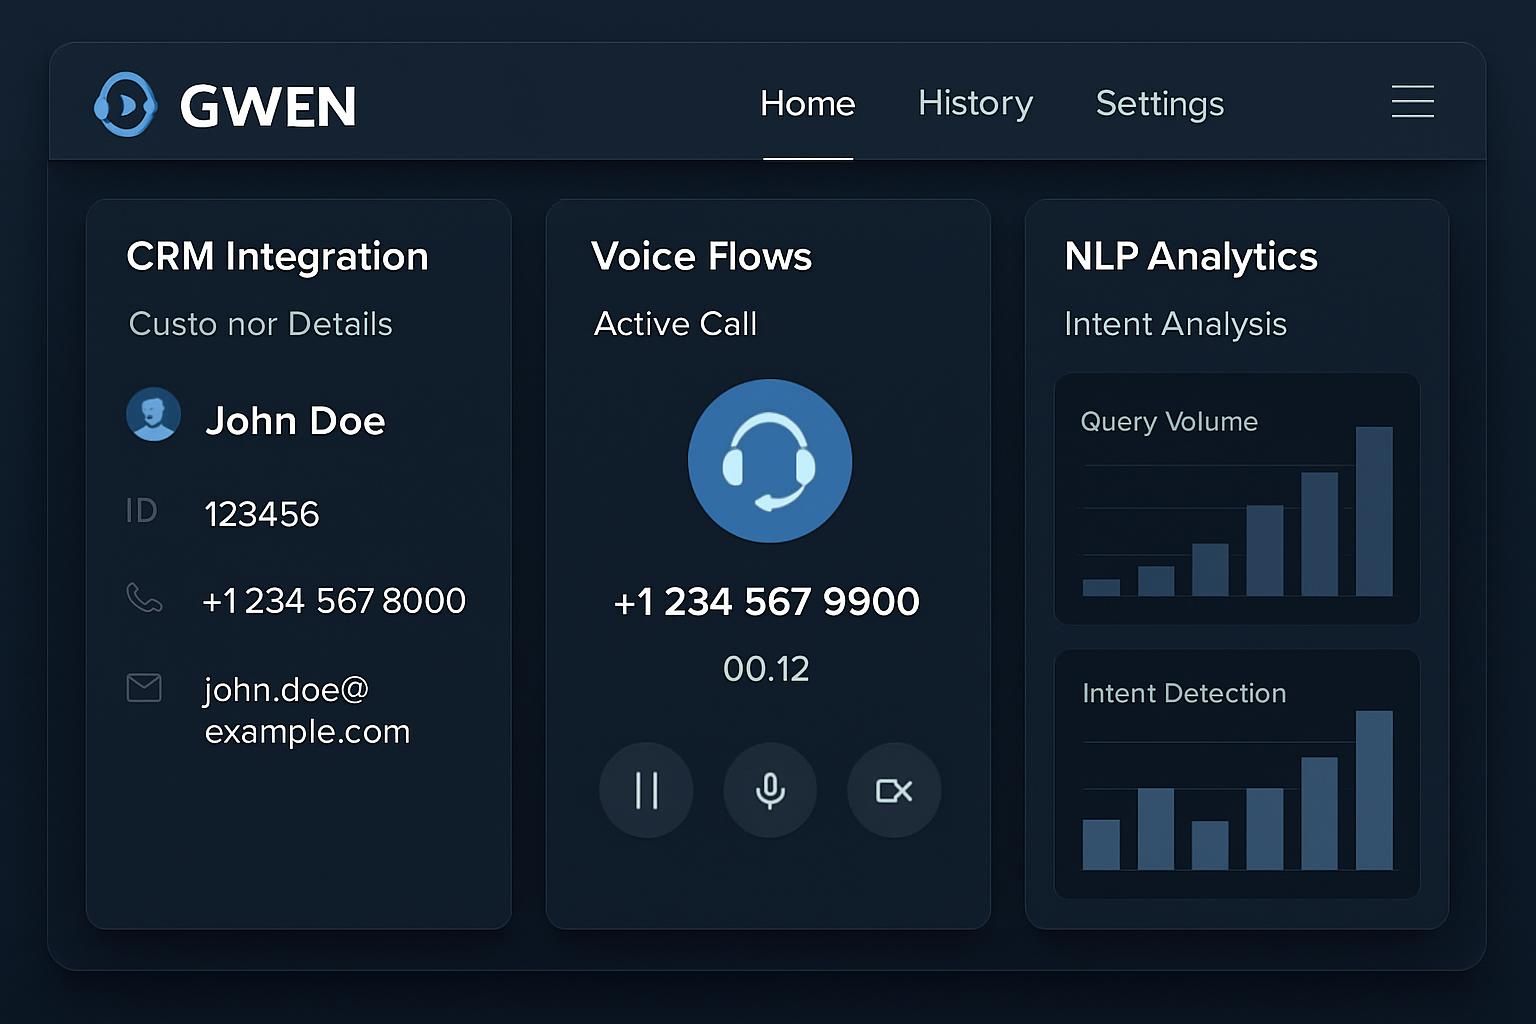Click the ID label
Image resolution: width=1536 pixels, height=1024 pixels.
pyautogui.click(x=141, y=511)
